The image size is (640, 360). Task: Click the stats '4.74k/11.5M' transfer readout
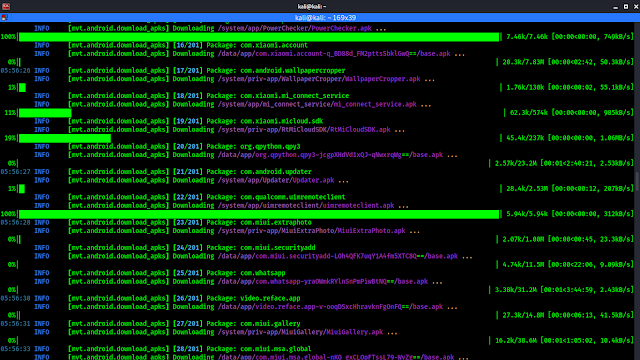(568, 264)
